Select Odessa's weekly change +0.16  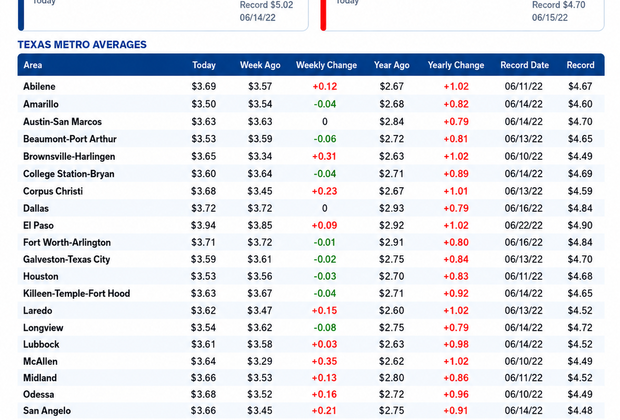point(324,395)
